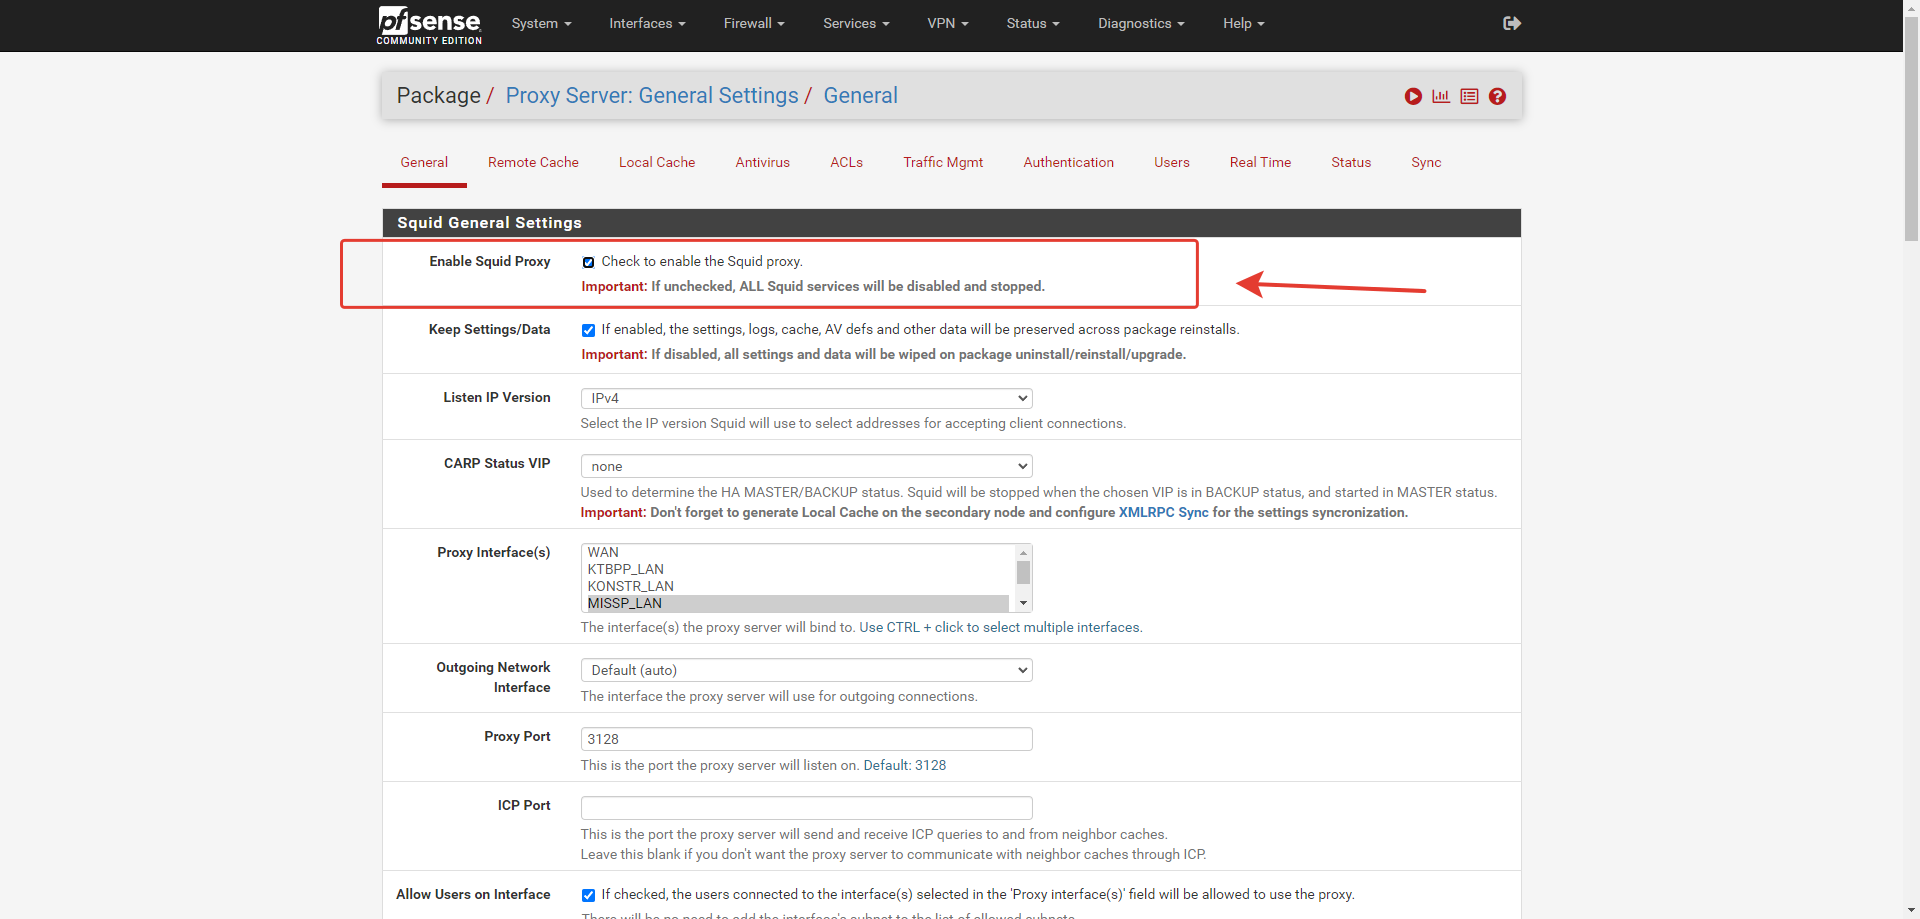This screenshot has height=919, width=1920.
Task: Open Outgoing Network Interface dropdown
Action: click(806, 670)
